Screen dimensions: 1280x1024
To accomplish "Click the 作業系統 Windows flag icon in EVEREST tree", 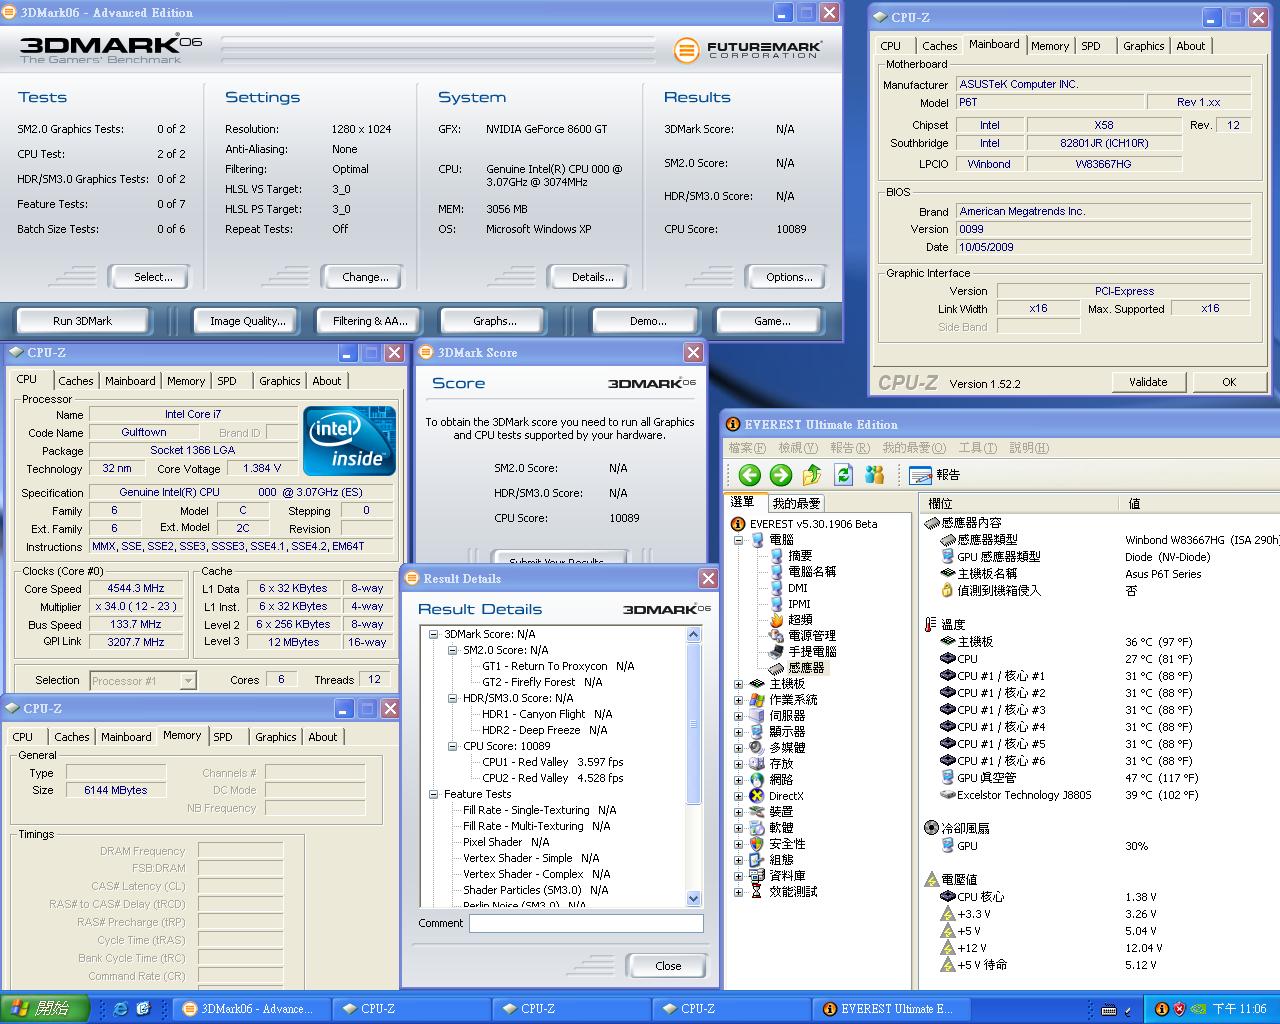I will click(757, 700).
